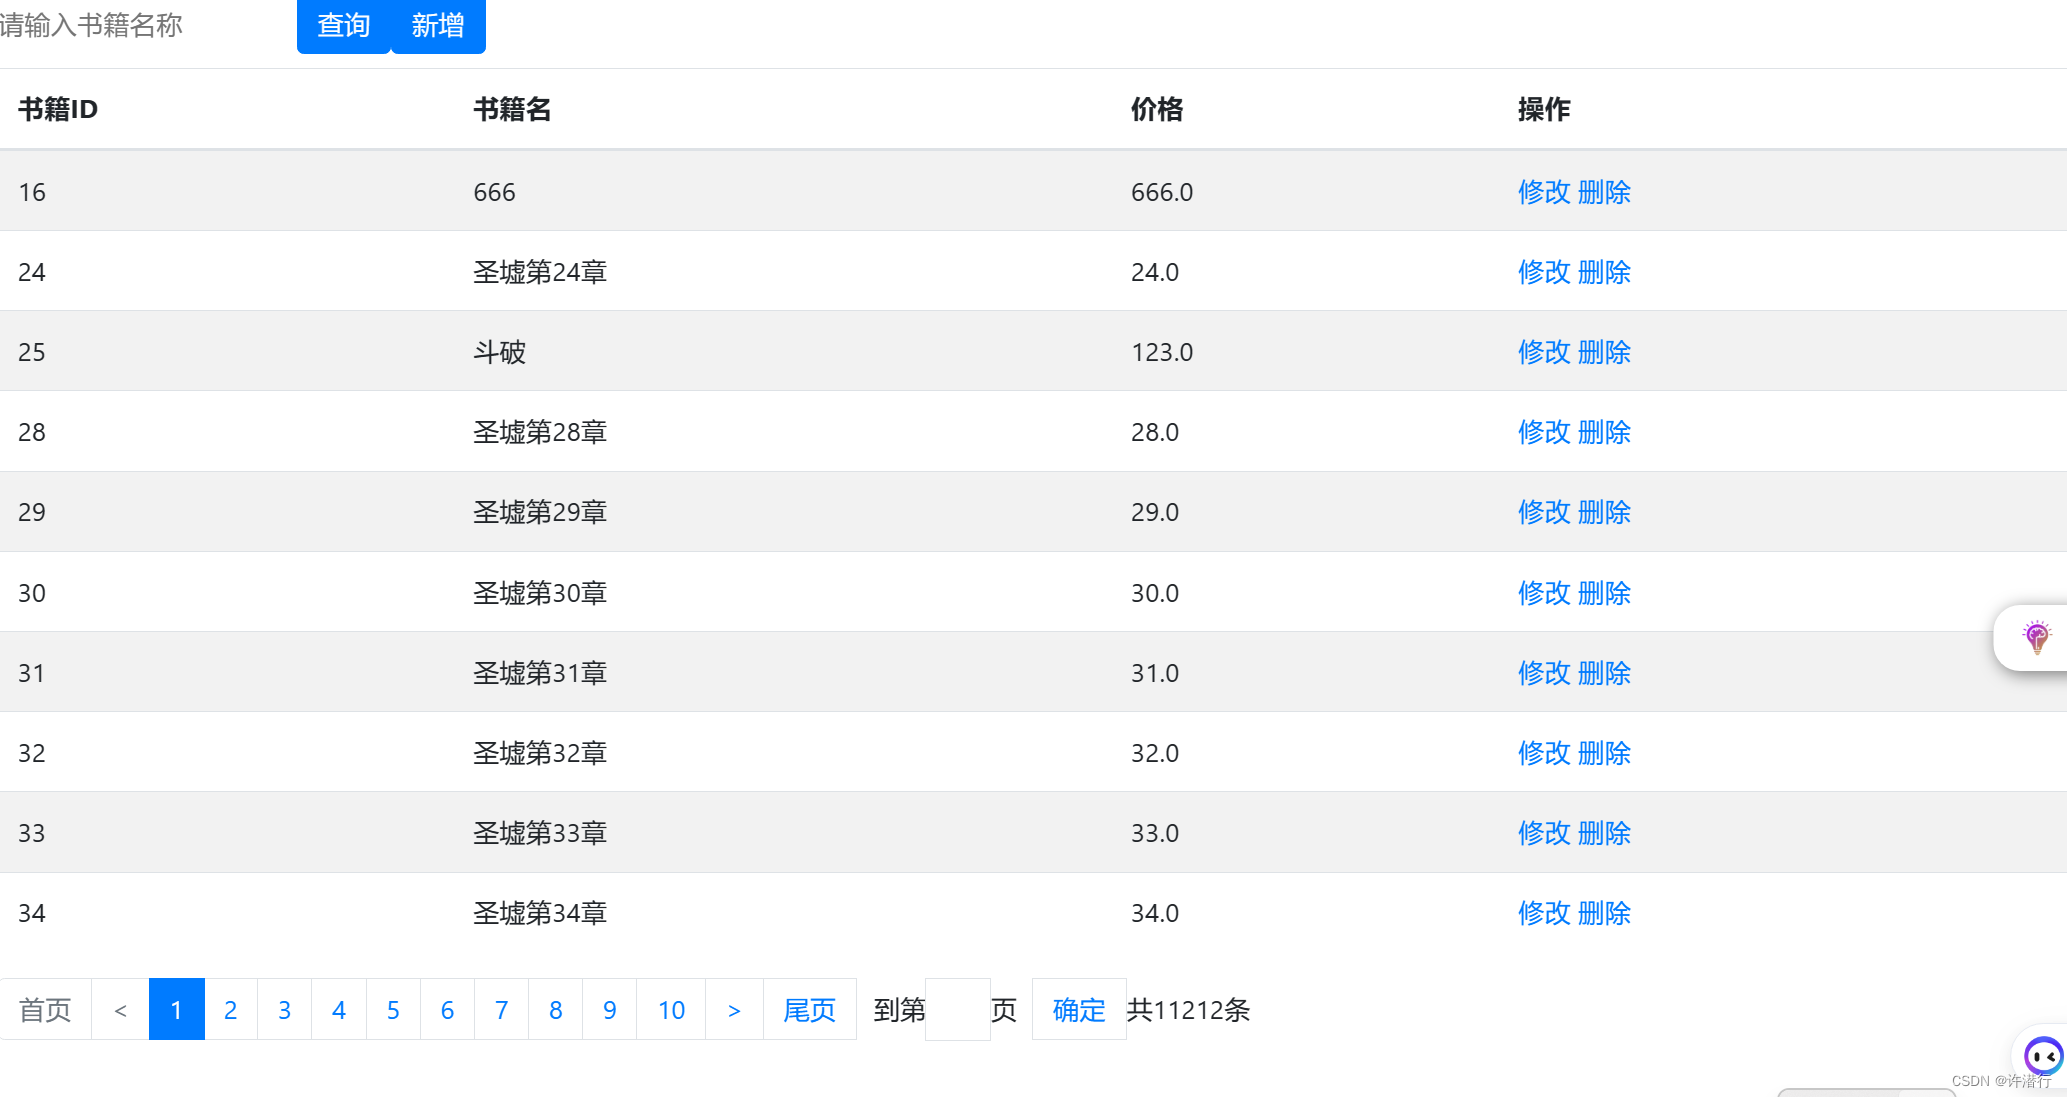This screenshot has height=1097, width=2067.
Task: Open the chatbot assistant icon at bottom right
Action: 2042,1055
